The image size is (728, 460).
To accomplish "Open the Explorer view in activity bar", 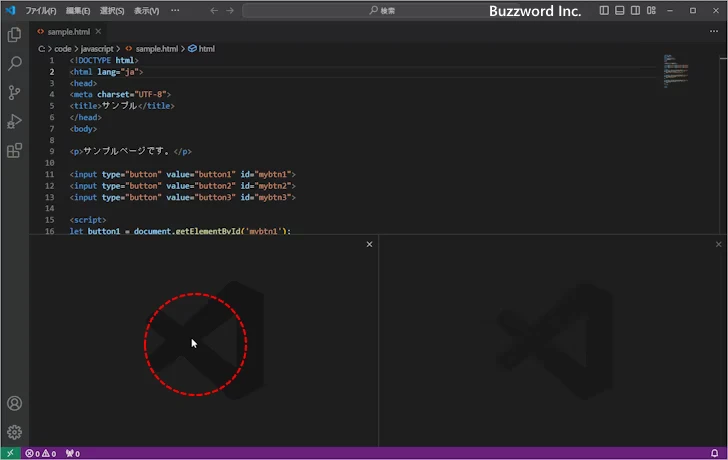I will click(x=14, y=35).
